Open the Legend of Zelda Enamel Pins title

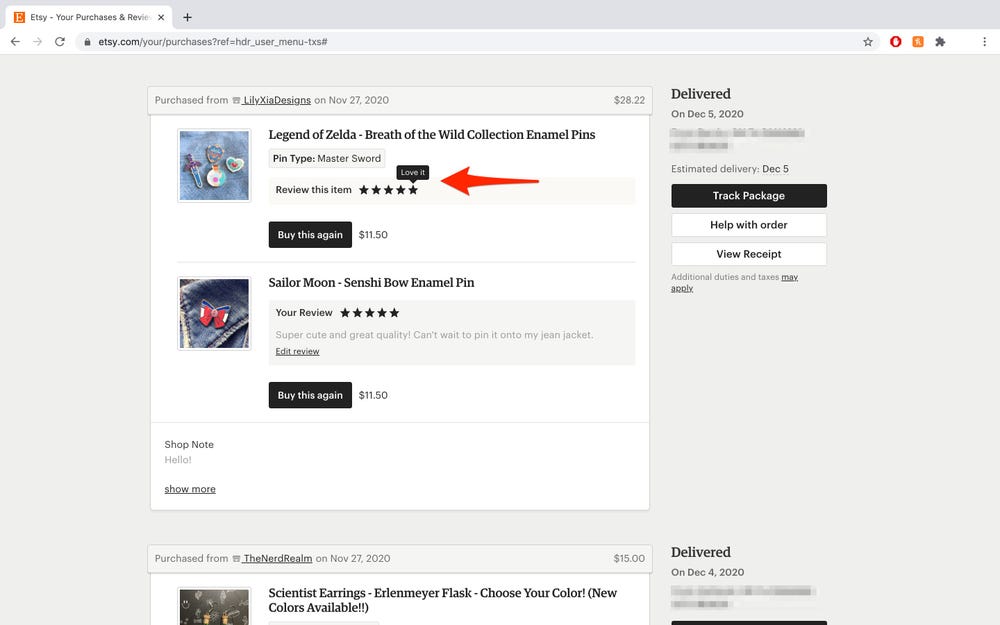(x=432, y=135)
